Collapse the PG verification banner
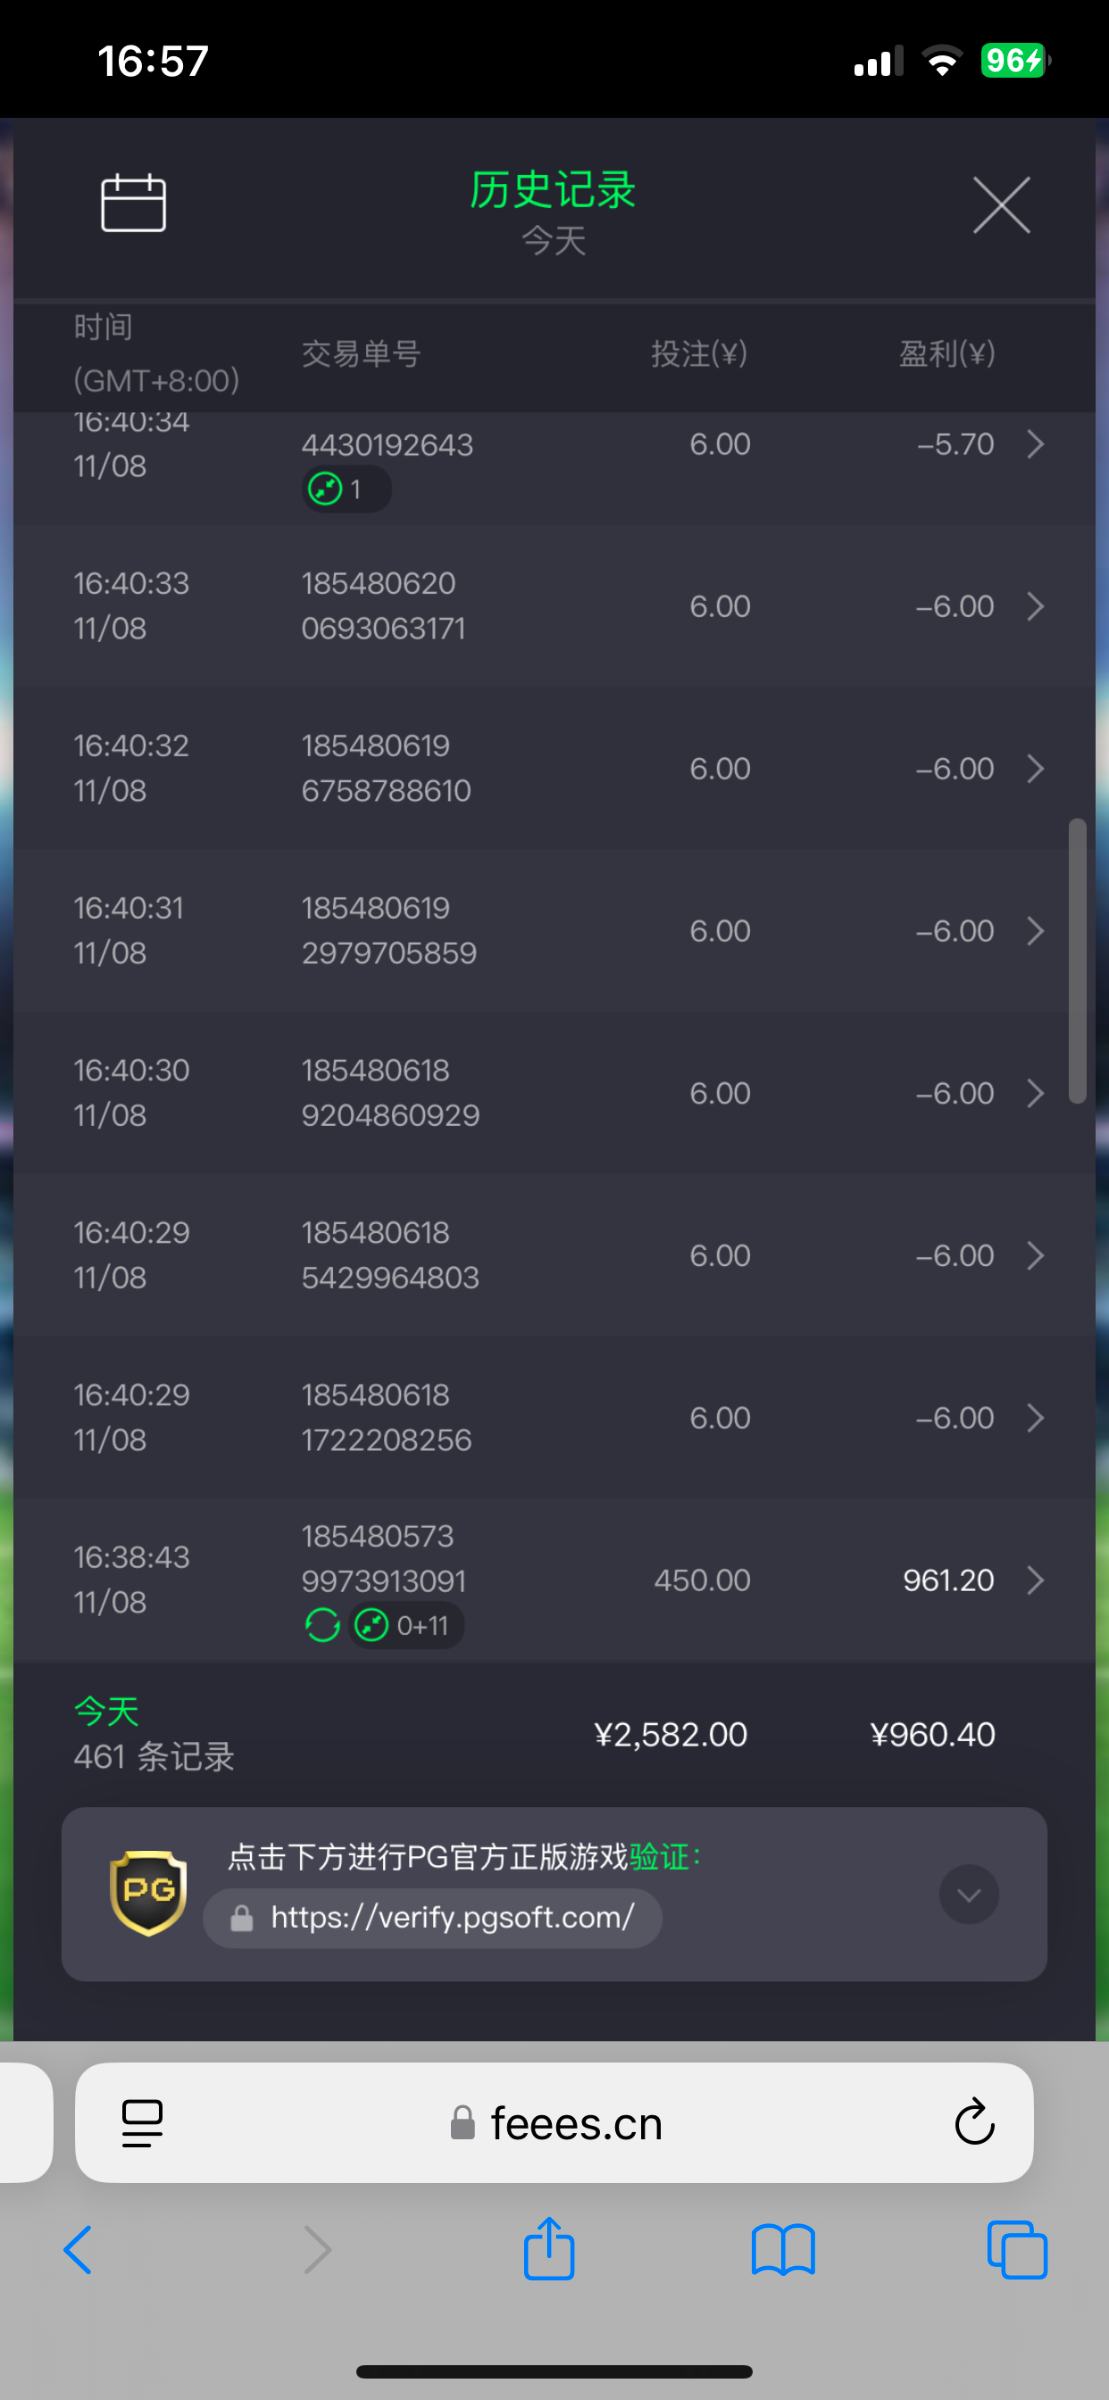 [968, 1894]
